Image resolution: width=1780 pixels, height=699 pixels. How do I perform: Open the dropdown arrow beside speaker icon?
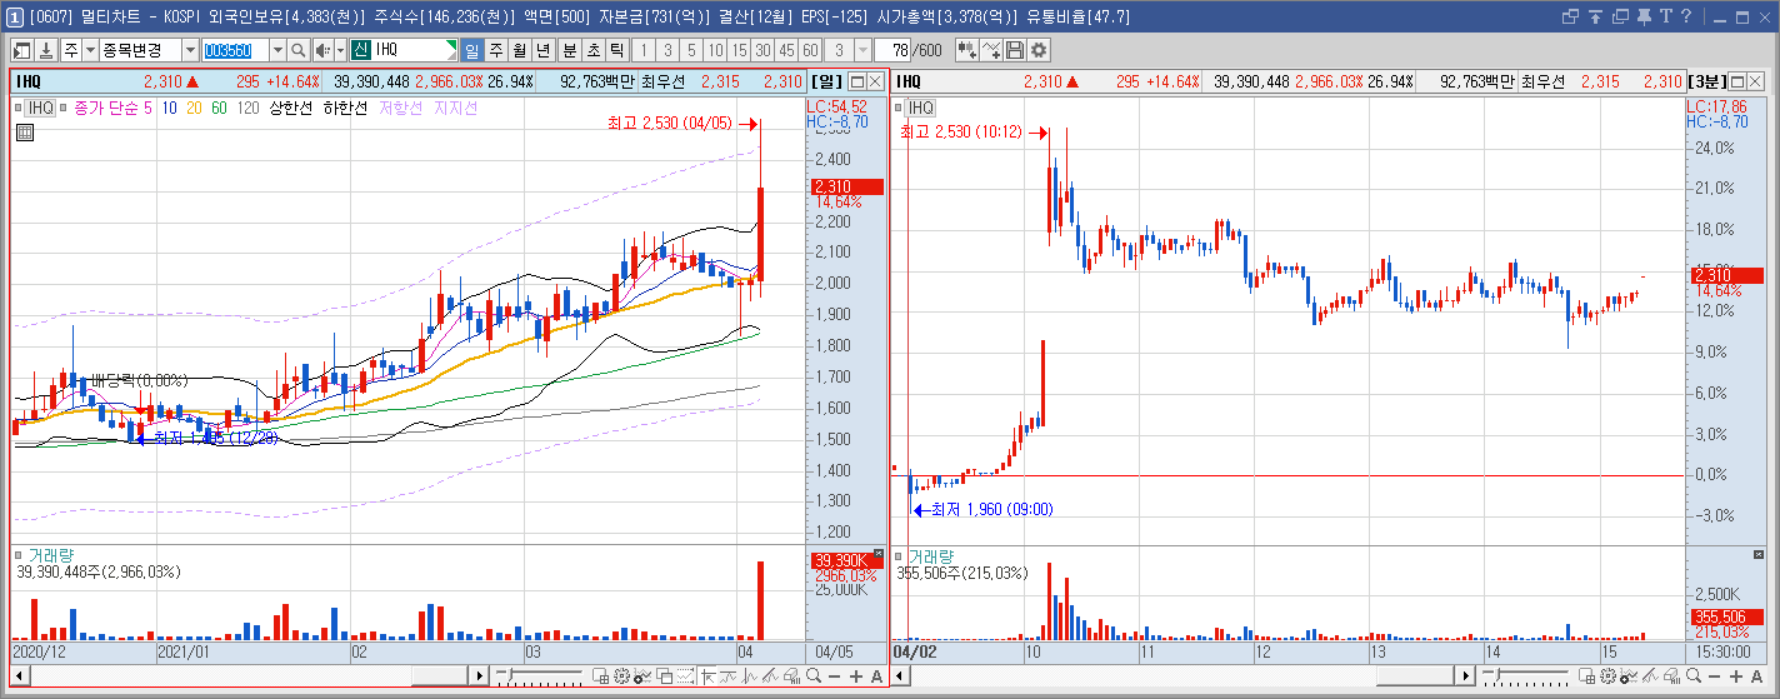(340, 50)
